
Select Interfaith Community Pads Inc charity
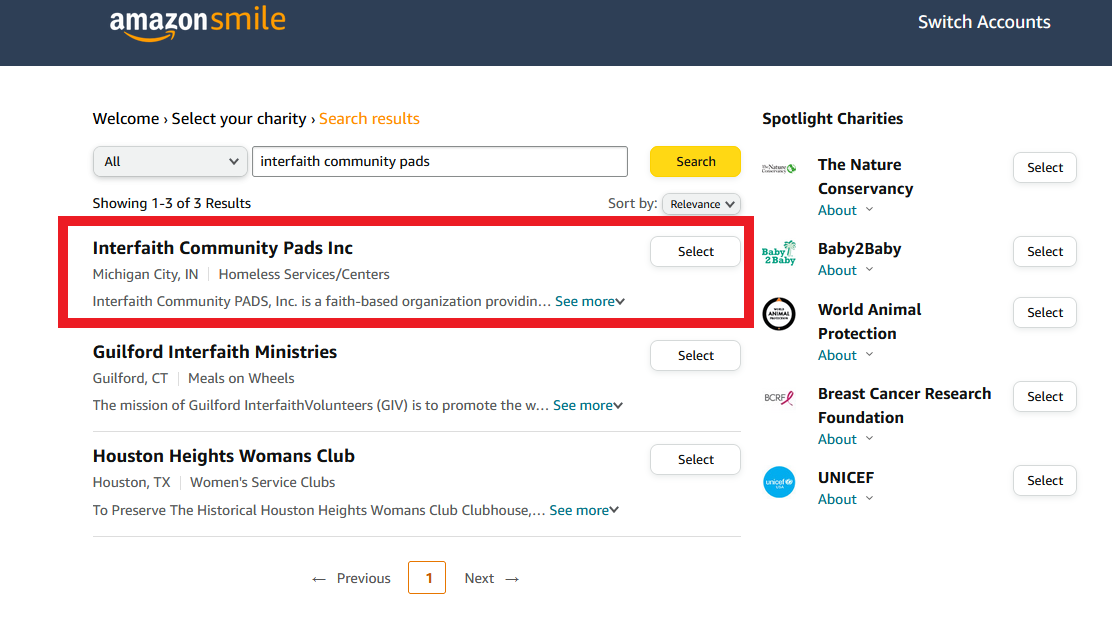695,252
